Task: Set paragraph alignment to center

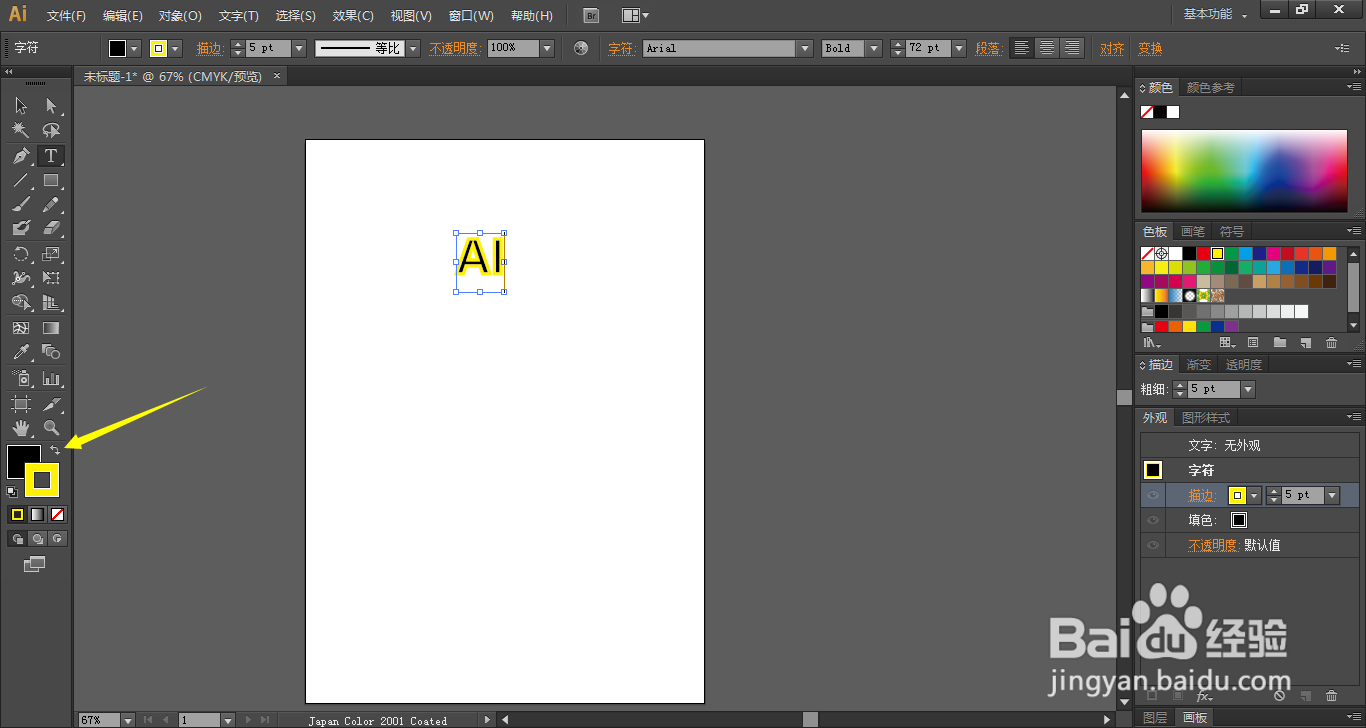Action: tap(1047, 48)
